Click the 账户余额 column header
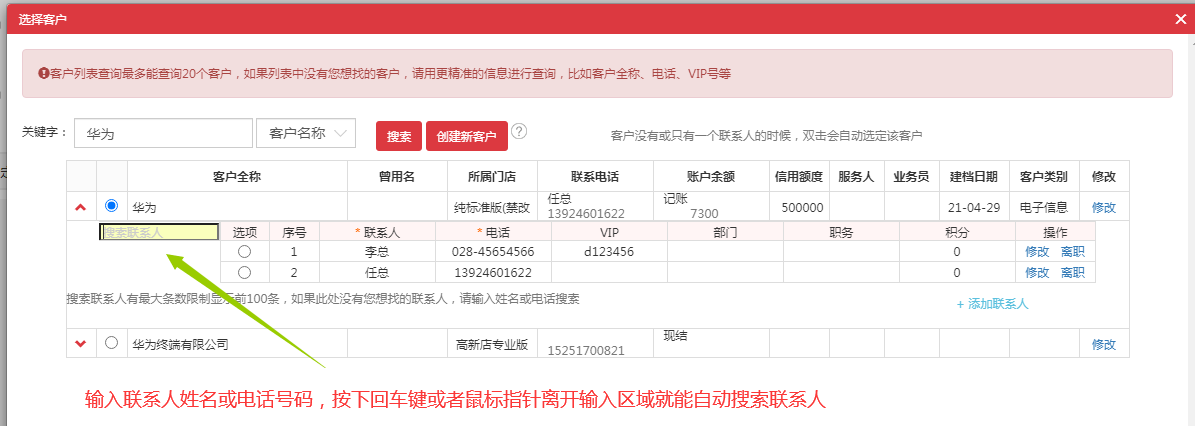Viewport: 1195px width, 426px height. pos(710,177)
